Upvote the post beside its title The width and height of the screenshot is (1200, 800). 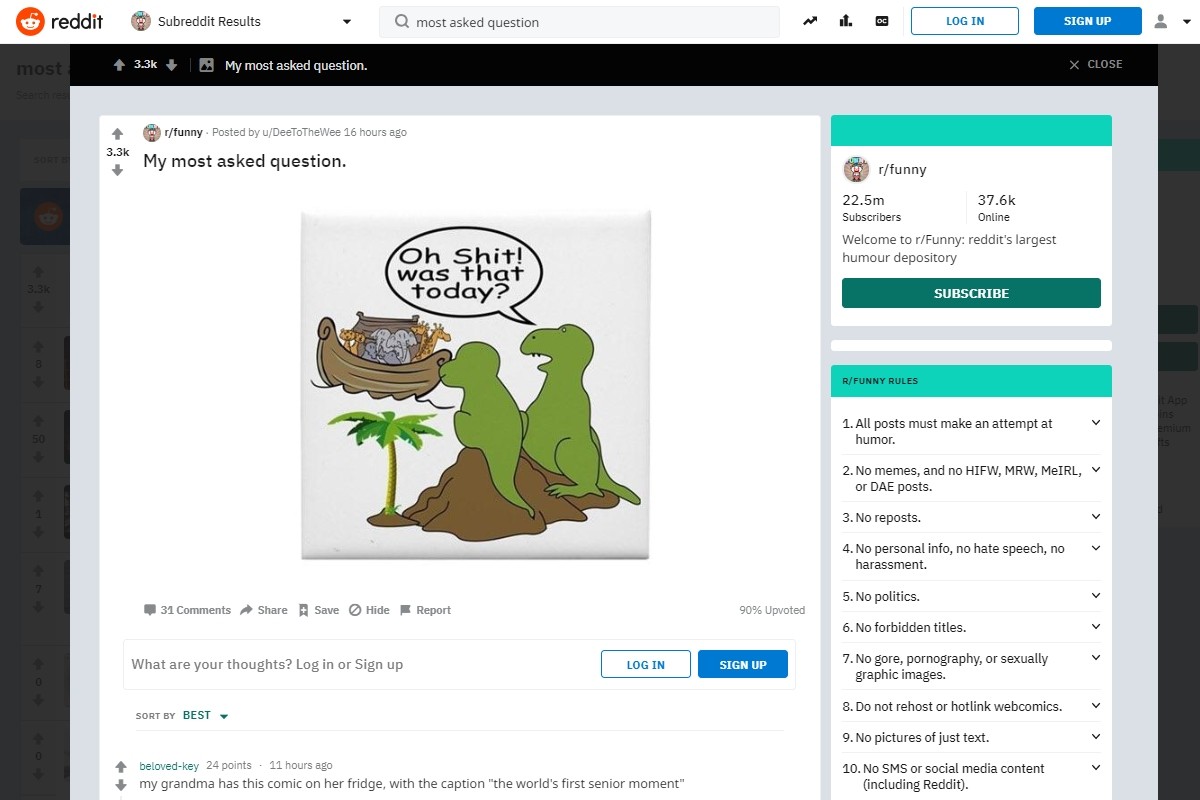click(118, 134)
